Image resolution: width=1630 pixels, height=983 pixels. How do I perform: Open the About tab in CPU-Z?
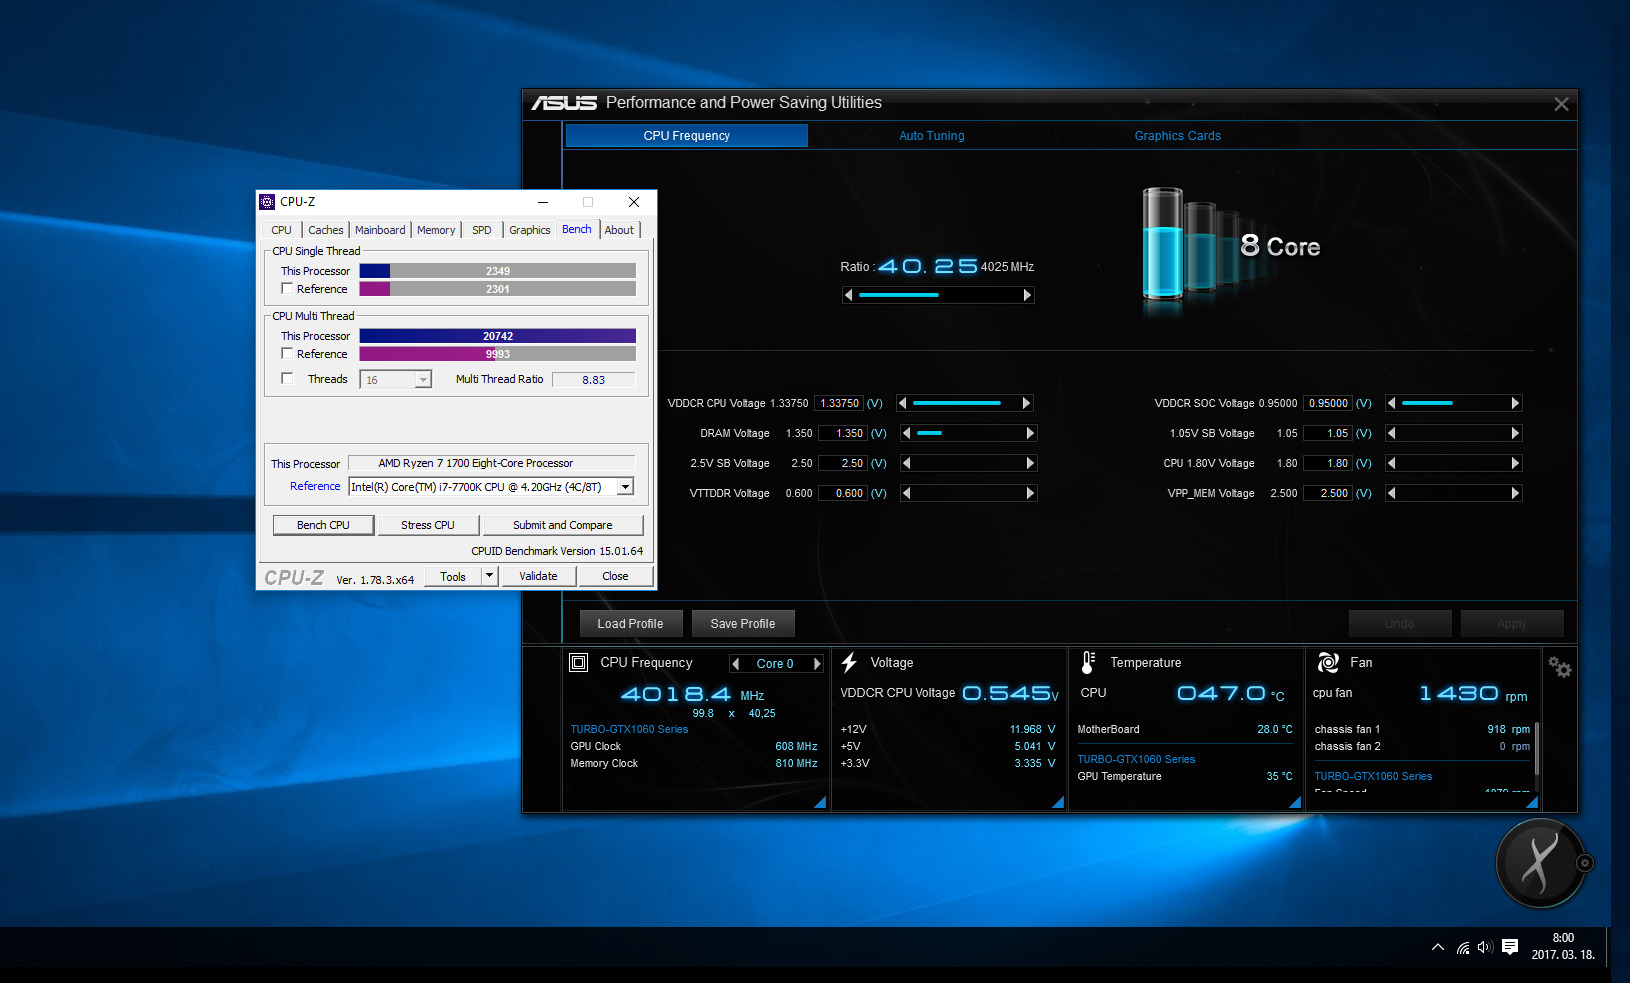click(x=619, y=230)
